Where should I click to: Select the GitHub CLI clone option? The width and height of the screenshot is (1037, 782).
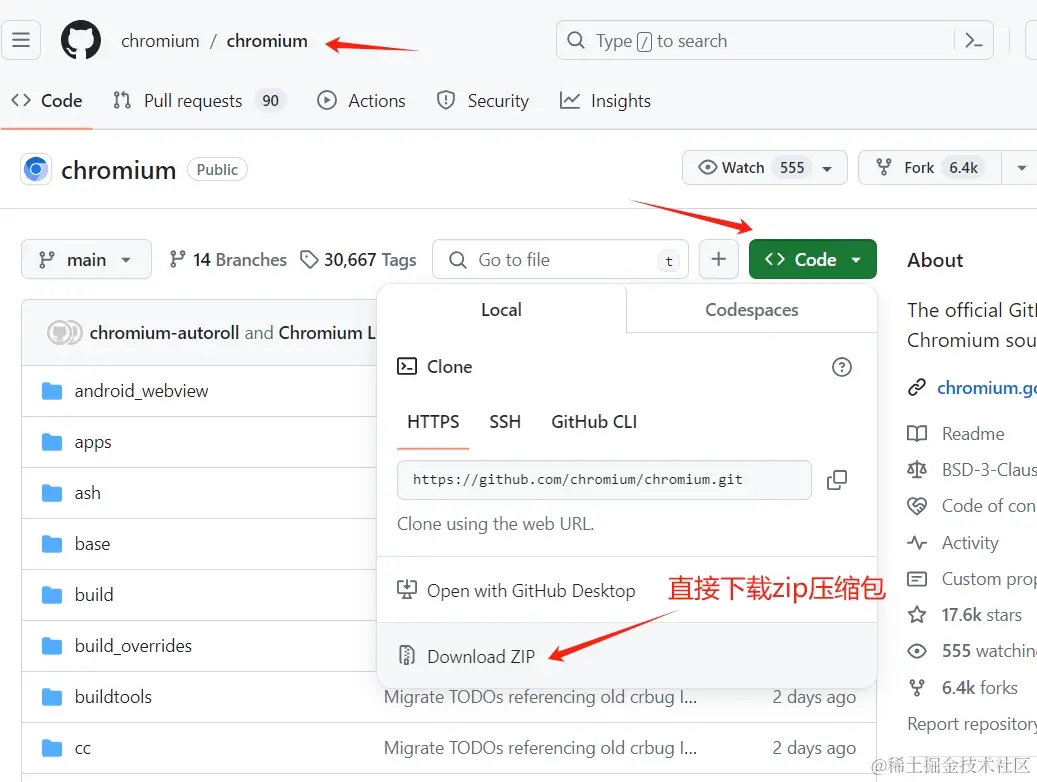pyautogui.click(x=594, y=422)
